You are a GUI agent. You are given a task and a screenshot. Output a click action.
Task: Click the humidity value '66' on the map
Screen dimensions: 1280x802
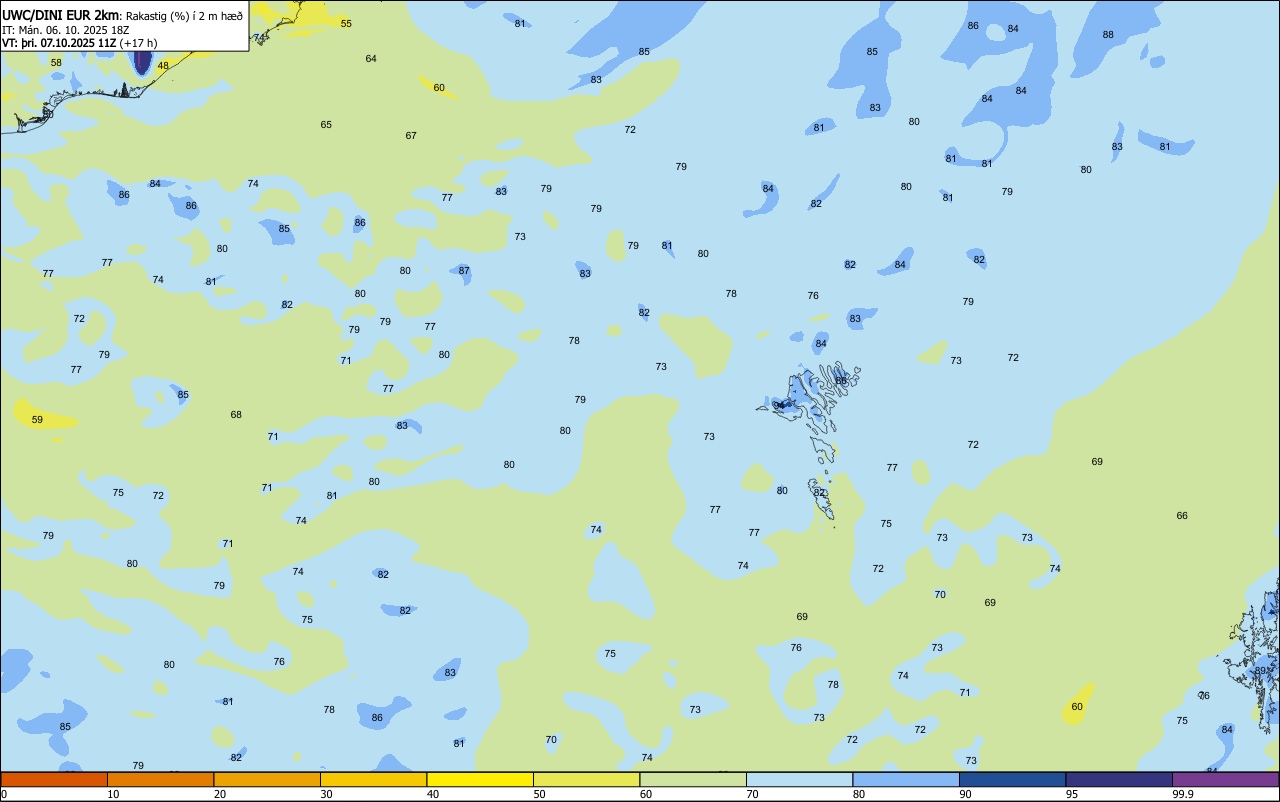coord(1182,516)
